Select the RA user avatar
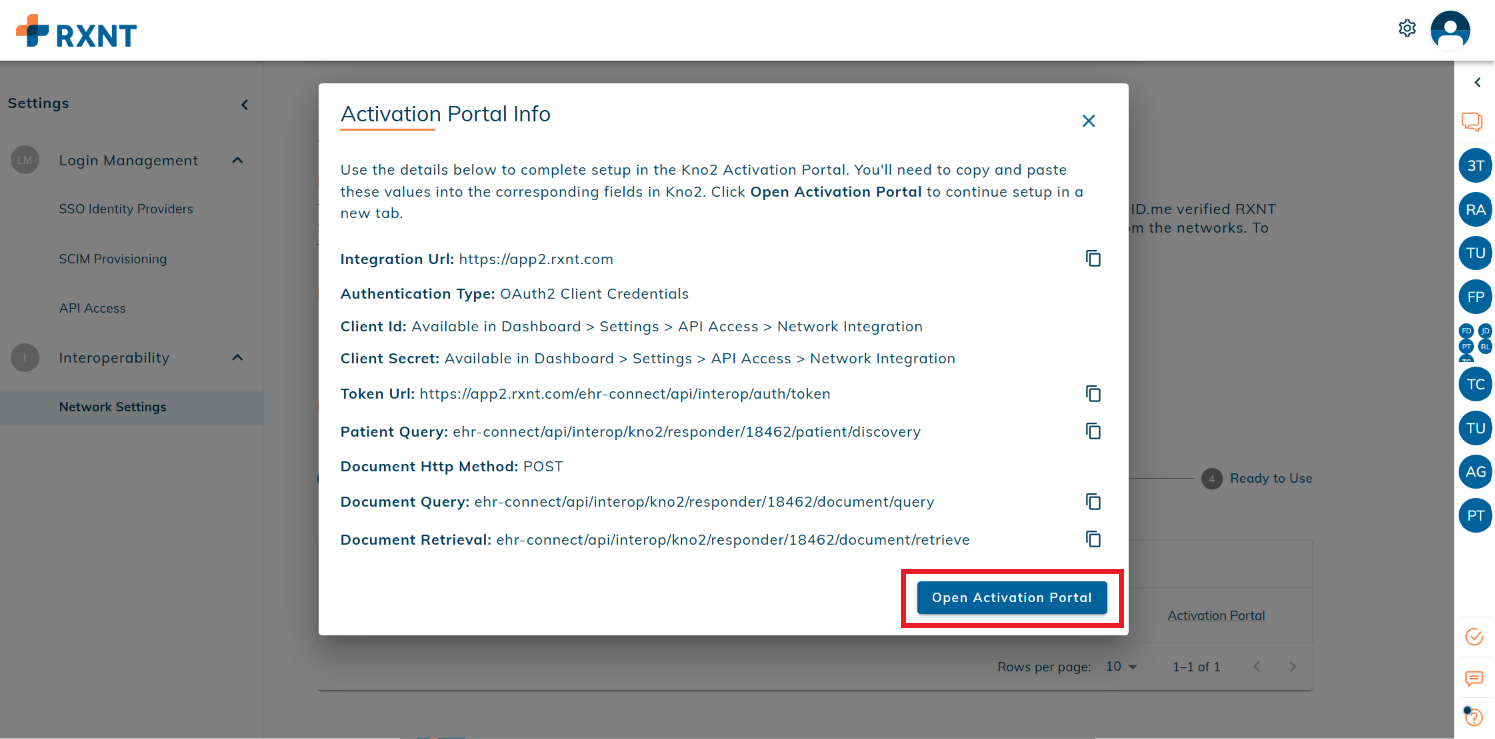The height and width of the screenshot is (739, 1495). 1476,210
